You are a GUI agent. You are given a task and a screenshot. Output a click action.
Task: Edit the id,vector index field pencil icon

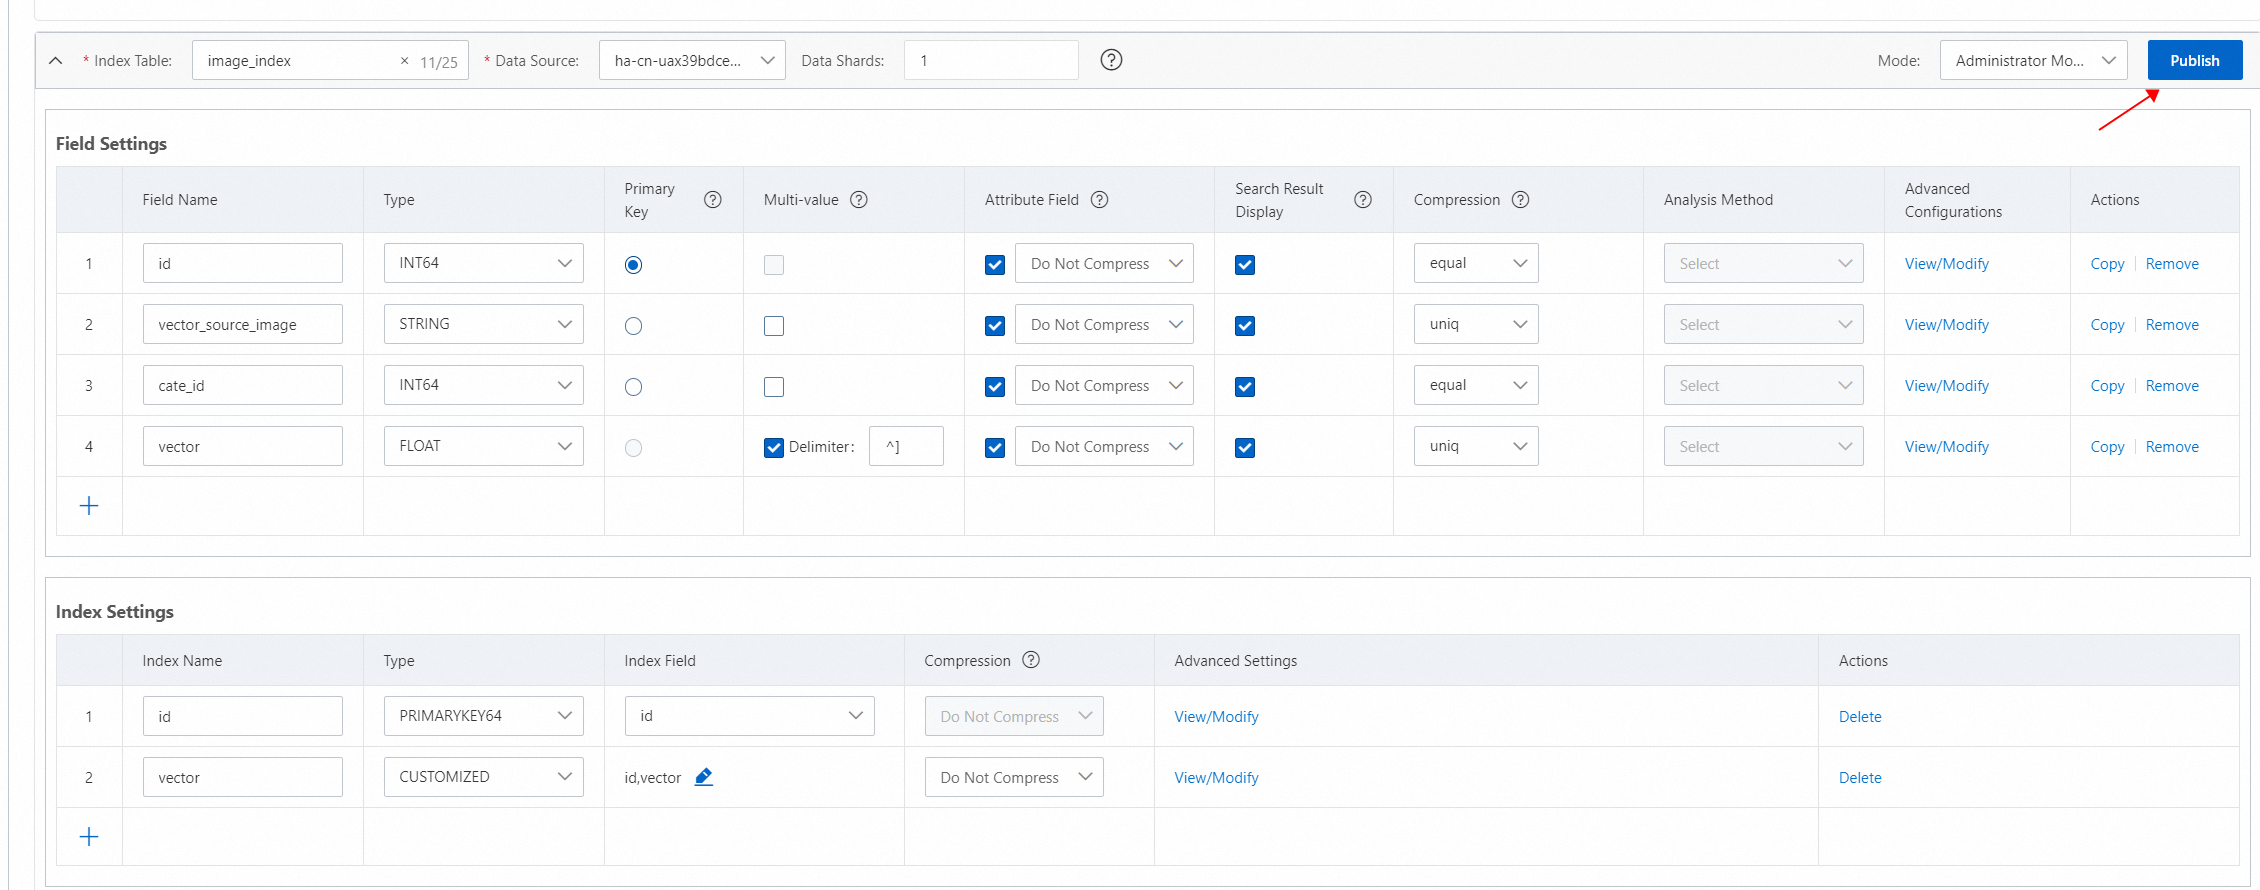(704, 777)
